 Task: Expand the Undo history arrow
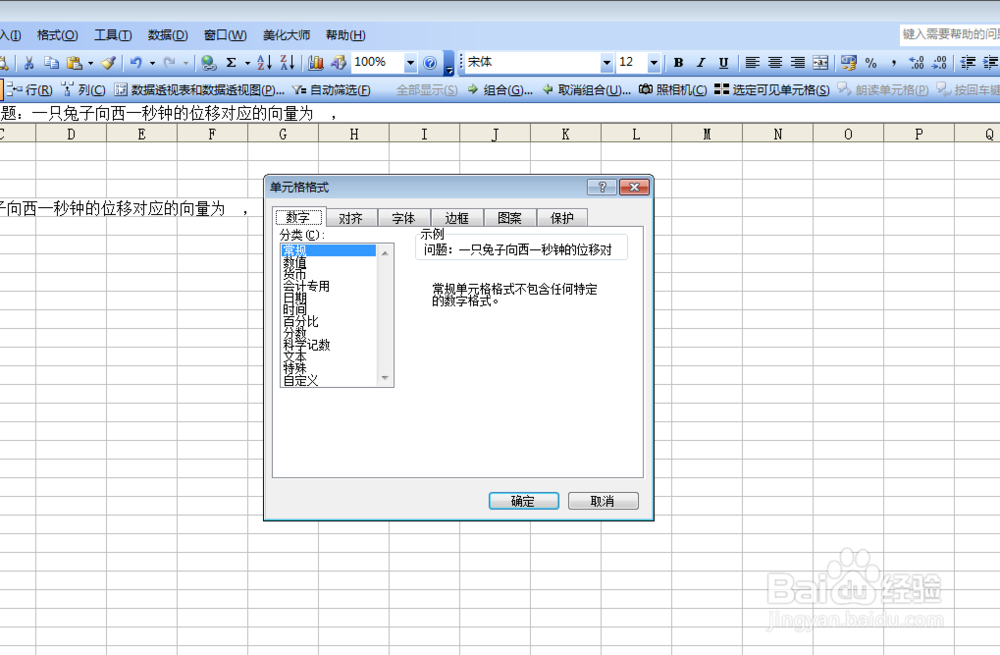tap(152, 63)
